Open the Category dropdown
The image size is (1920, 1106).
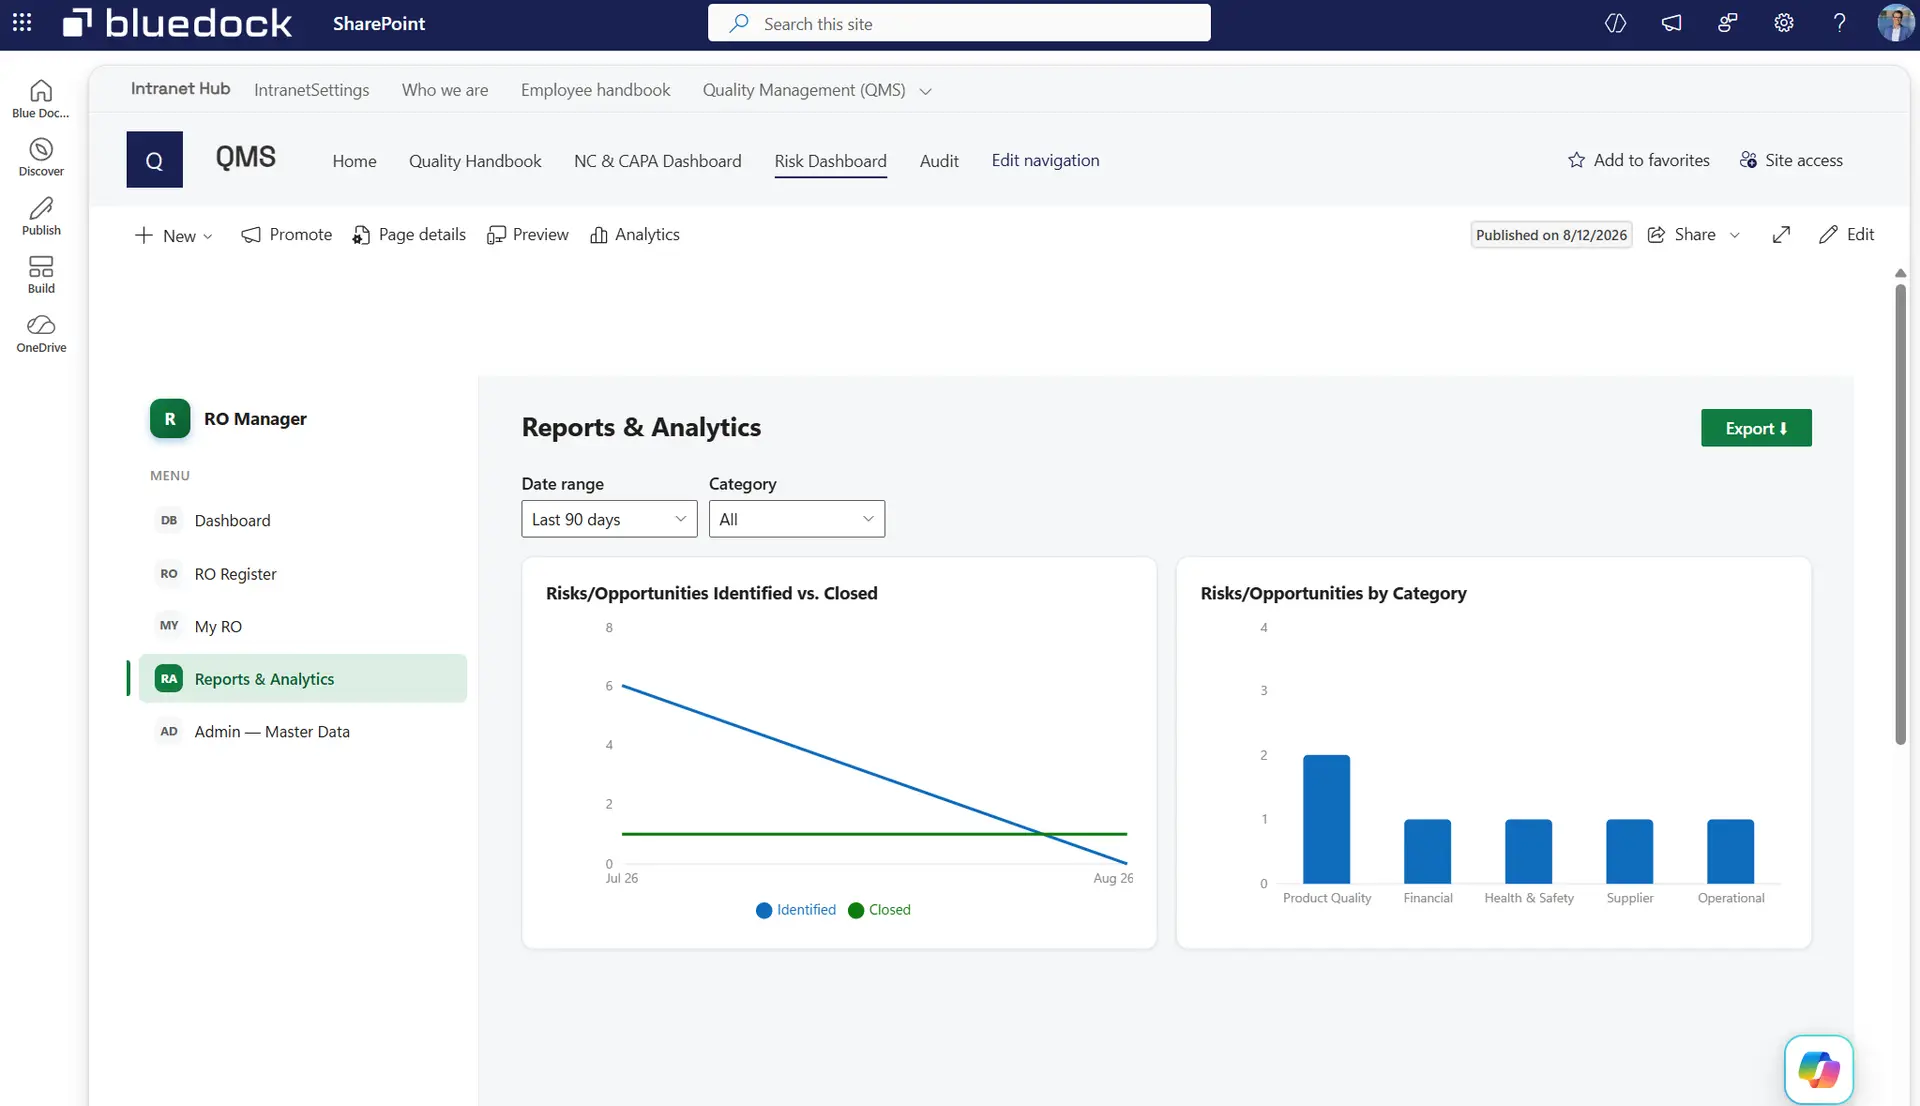tap(796, 519)
